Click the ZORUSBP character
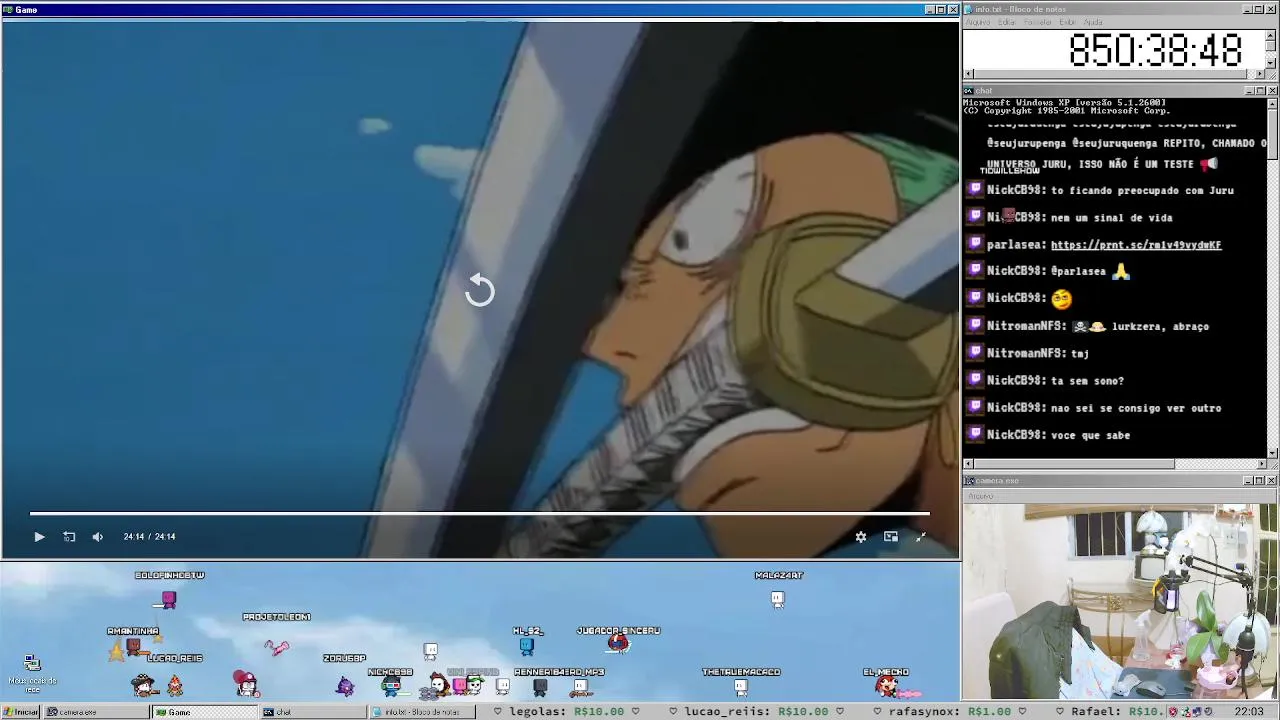Viewport: 1280px width, 720px height. [345, 686]
